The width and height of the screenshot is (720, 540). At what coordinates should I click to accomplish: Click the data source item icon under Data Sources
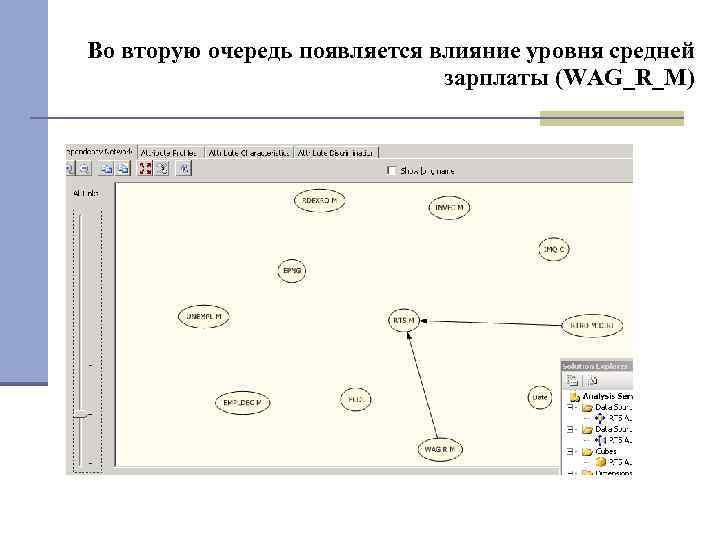tap(600, 418)
